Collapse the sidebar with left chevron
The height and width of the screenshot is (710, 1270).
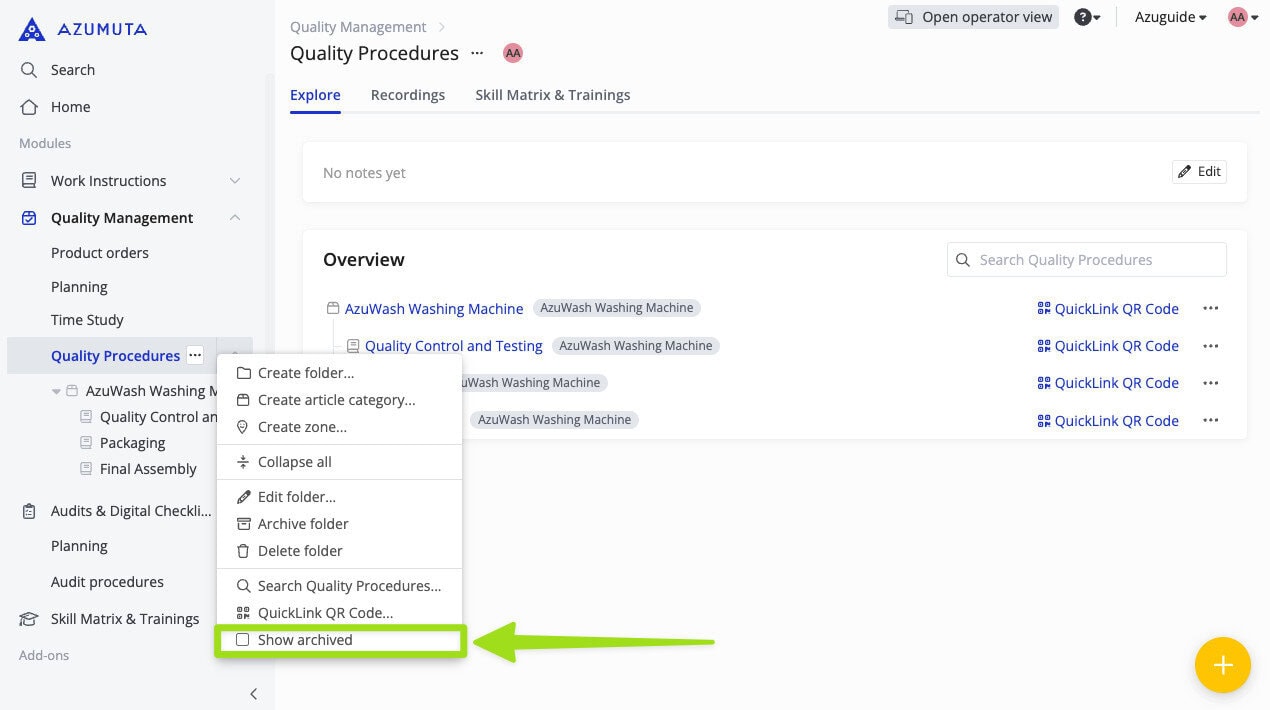coord(253,693)
